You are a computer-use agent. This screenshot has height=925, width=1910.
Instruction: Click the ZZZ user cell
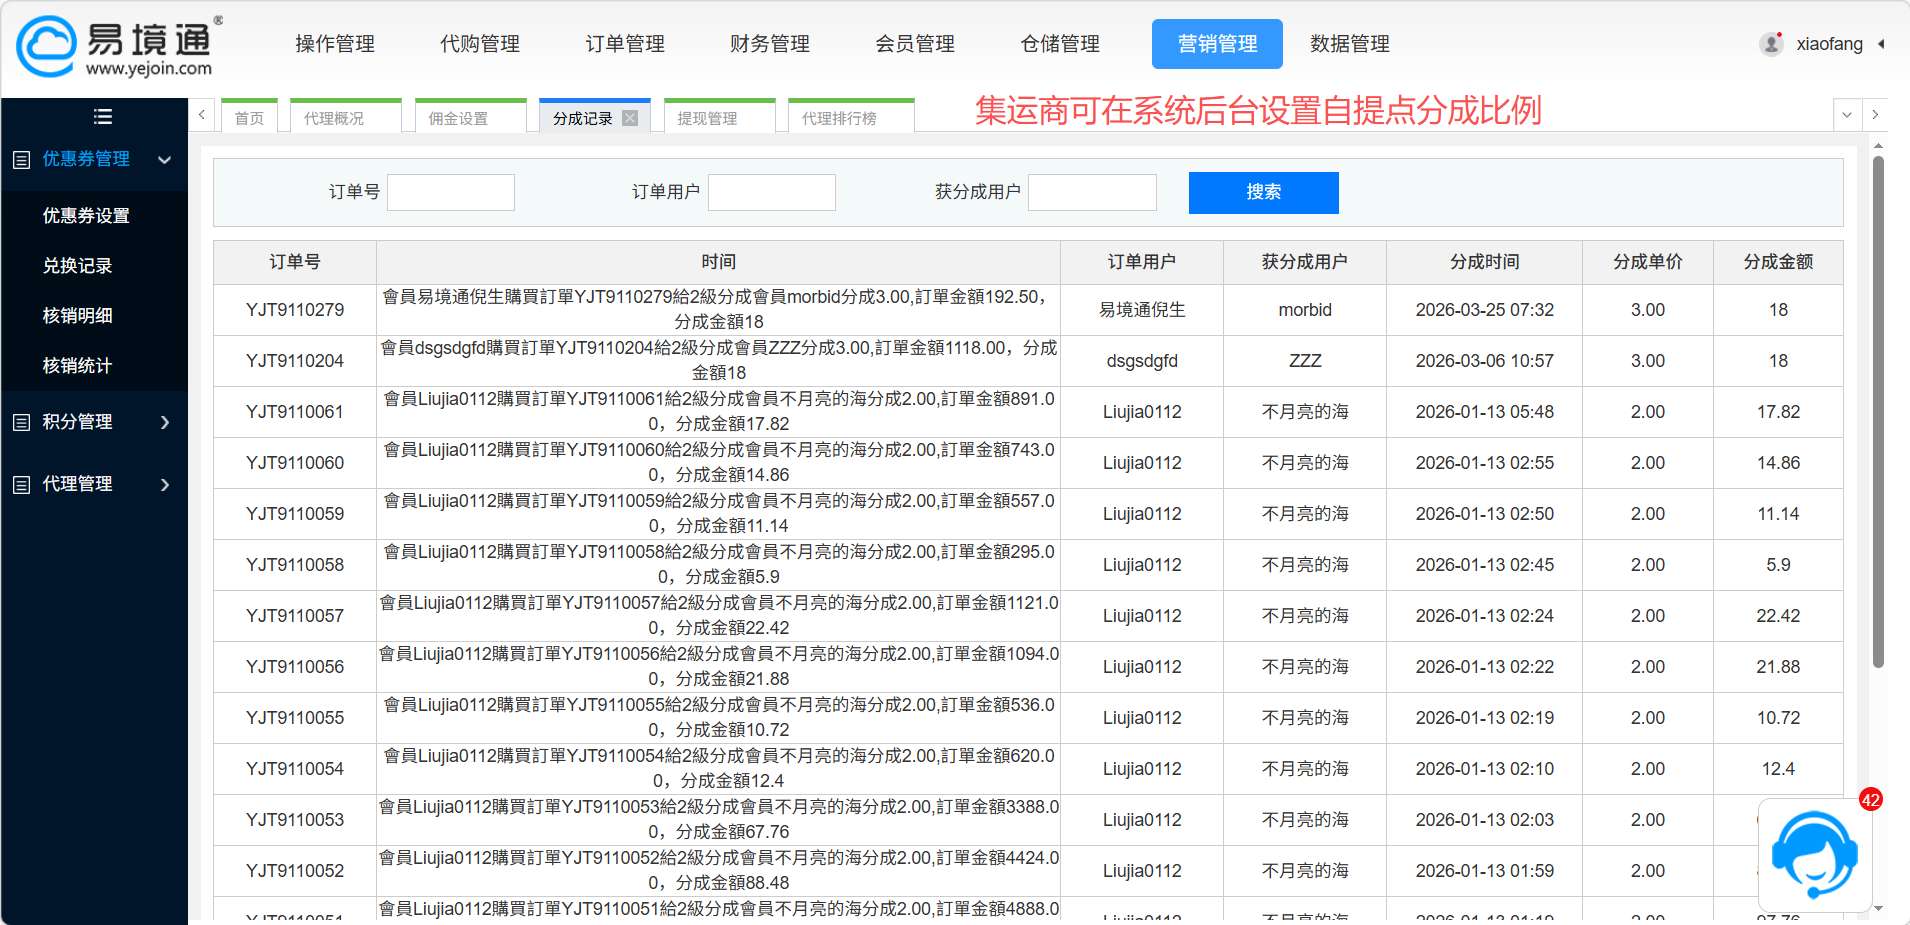(1305, 361)
